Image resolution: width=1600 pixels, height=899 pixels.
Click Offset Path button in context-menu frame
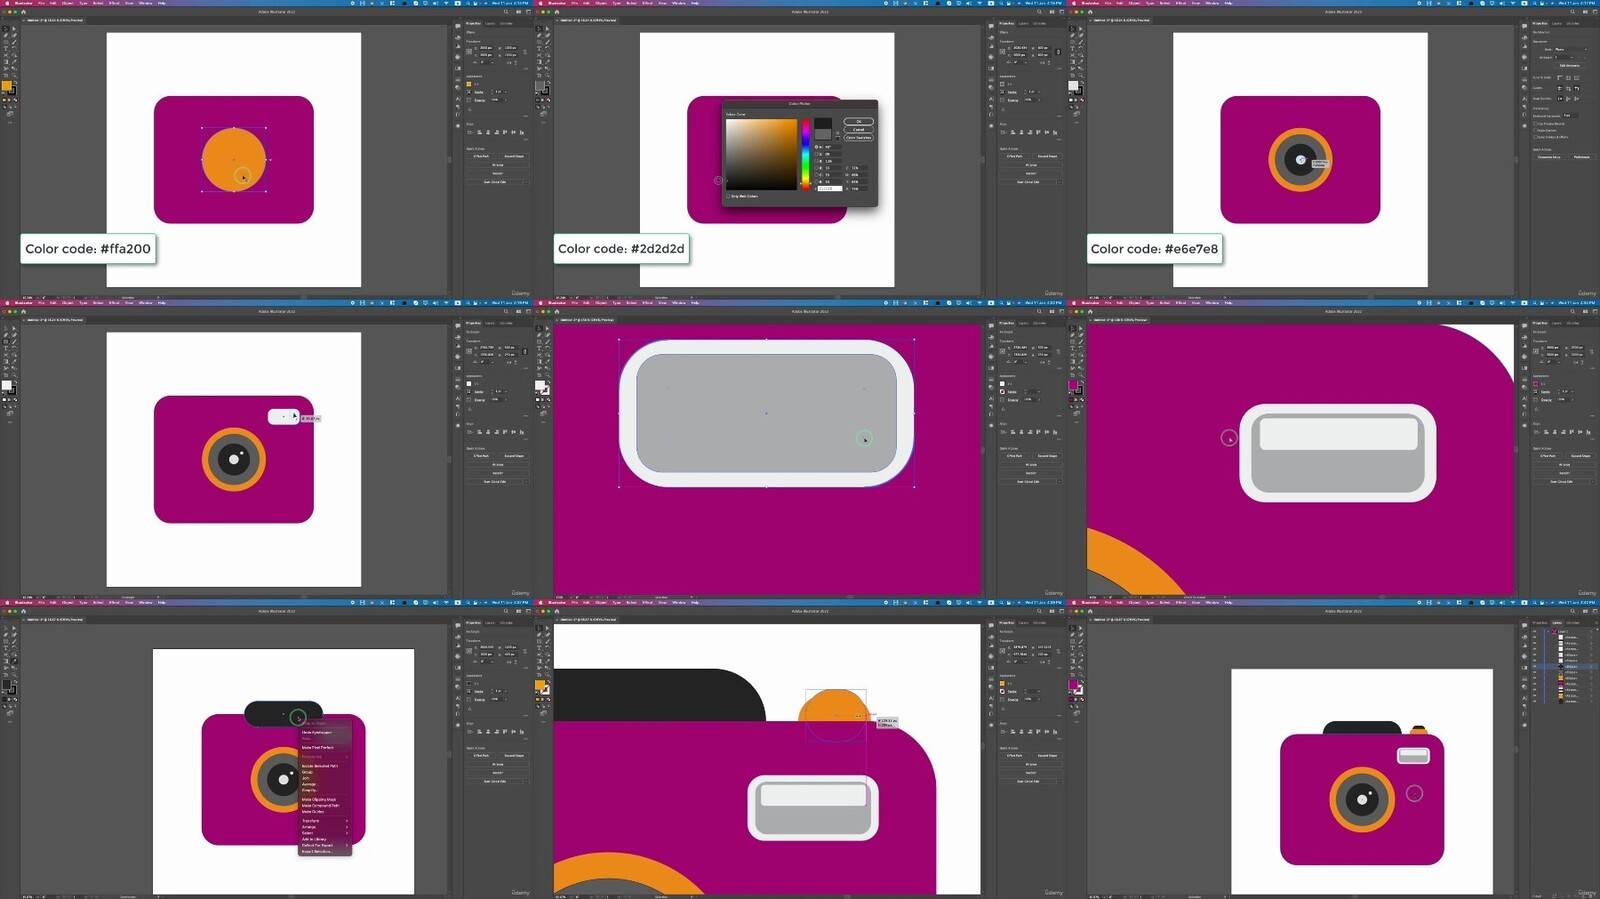pos(481,756)
